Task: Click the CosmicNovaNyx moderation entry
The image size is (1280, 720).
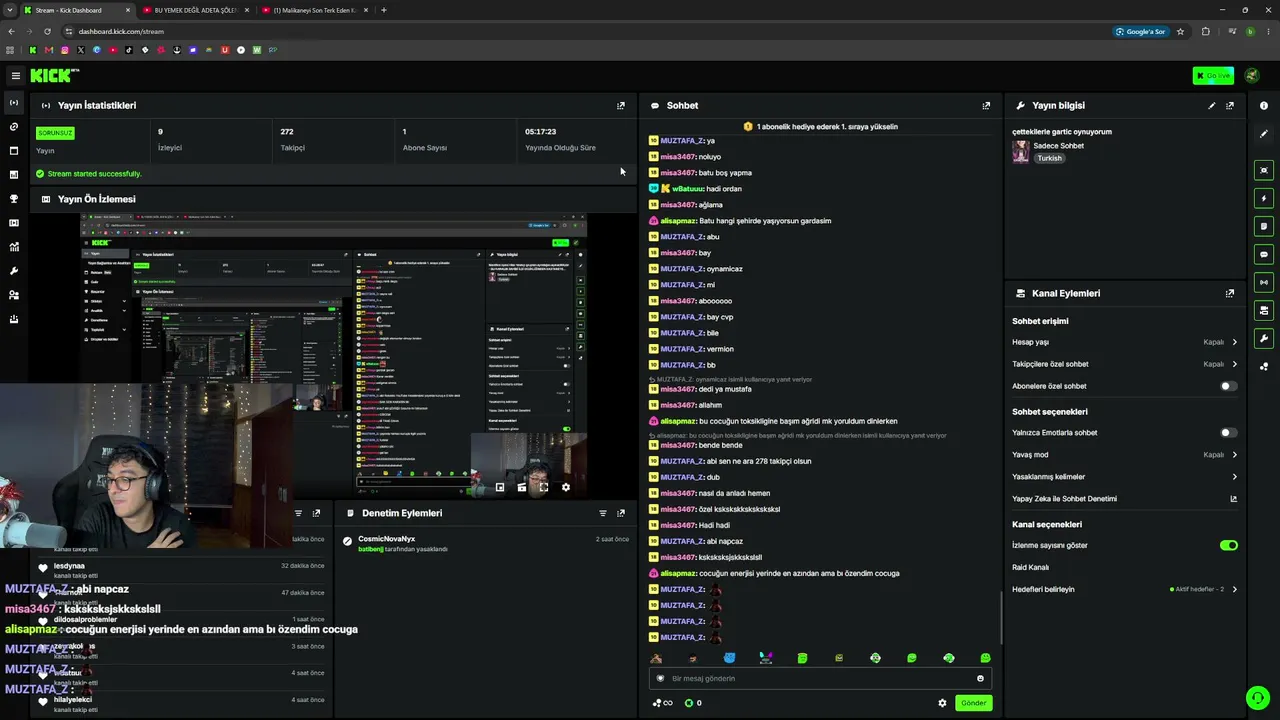Action: coord(485,543)
